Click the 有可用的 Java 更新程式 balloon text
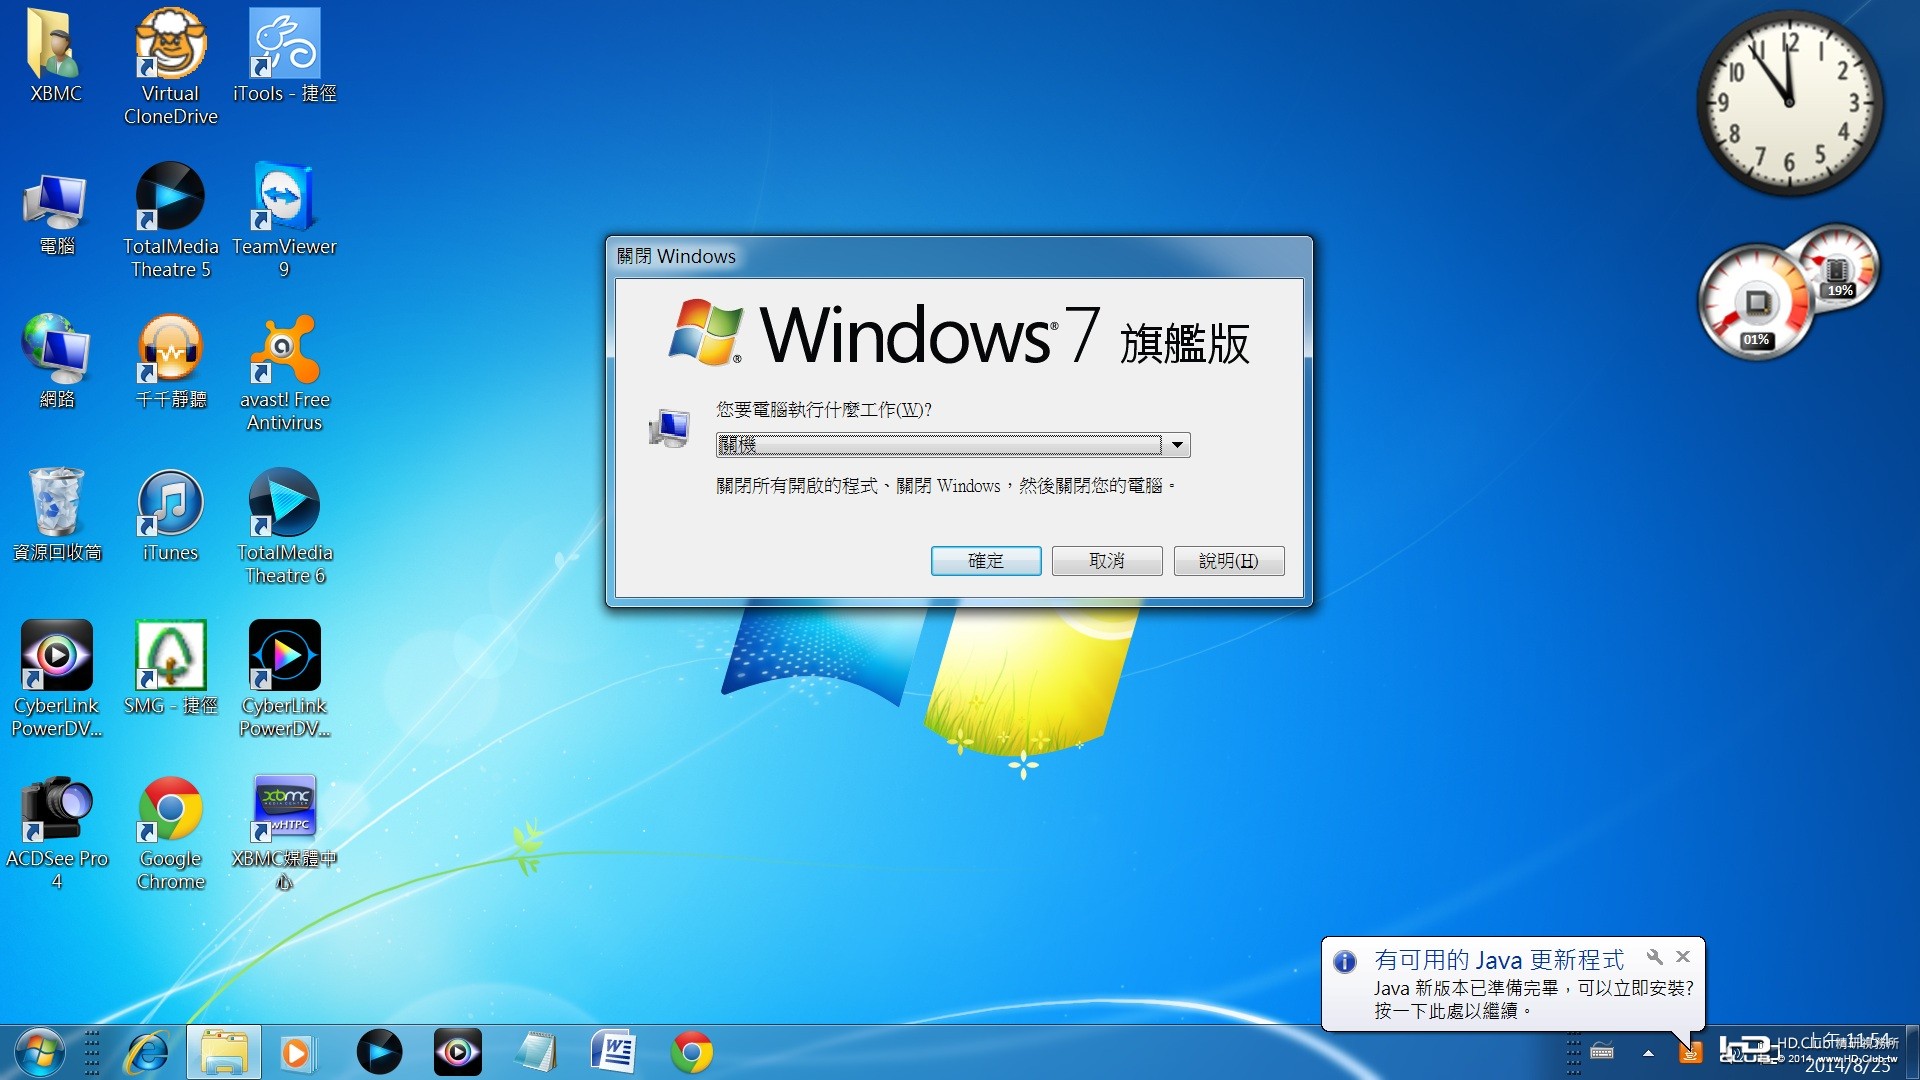Viewport: 1920px width, 1080px height. coord(1498,960)
